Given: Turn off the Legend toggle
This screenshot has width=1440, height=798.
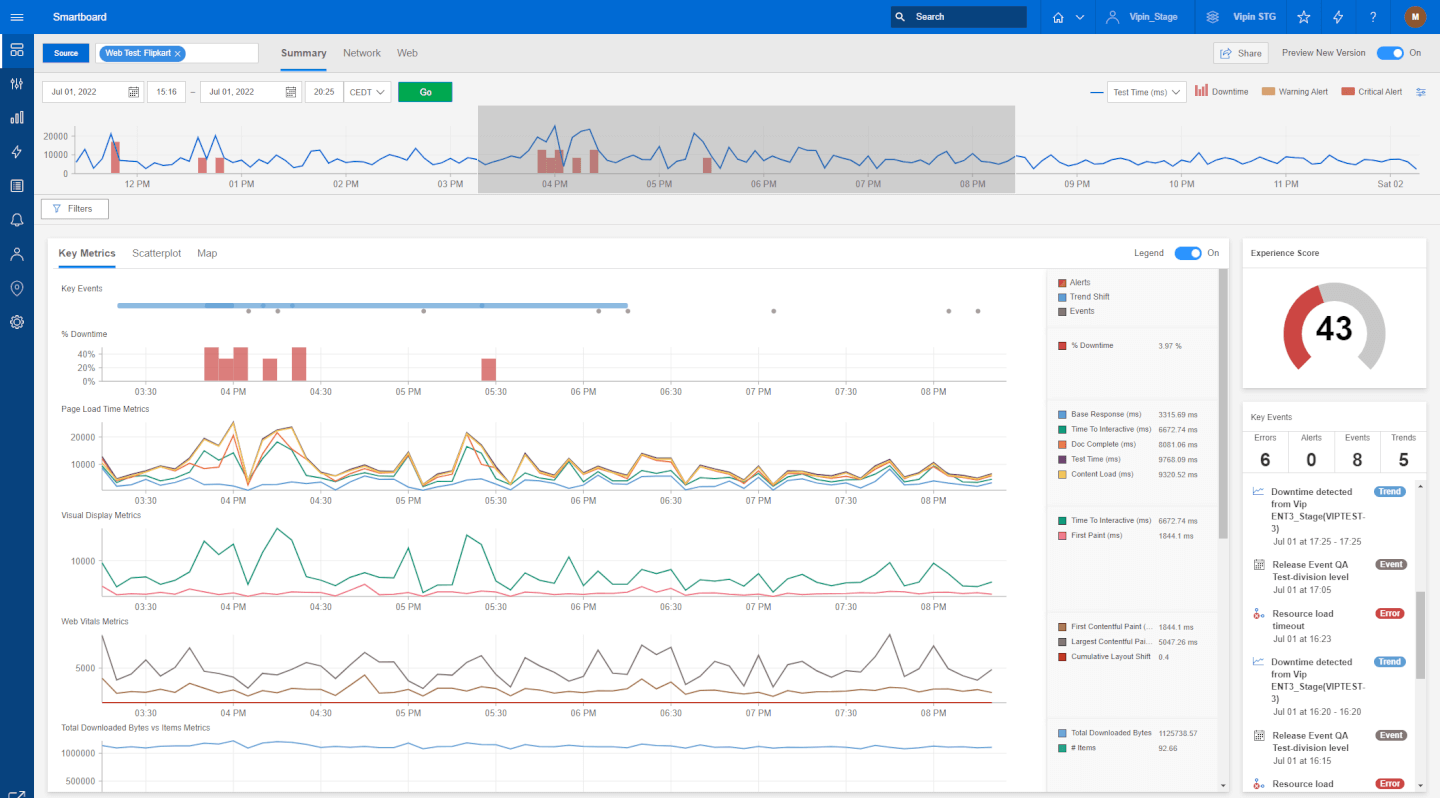Looking at the screenshot, I should 1189,253.
